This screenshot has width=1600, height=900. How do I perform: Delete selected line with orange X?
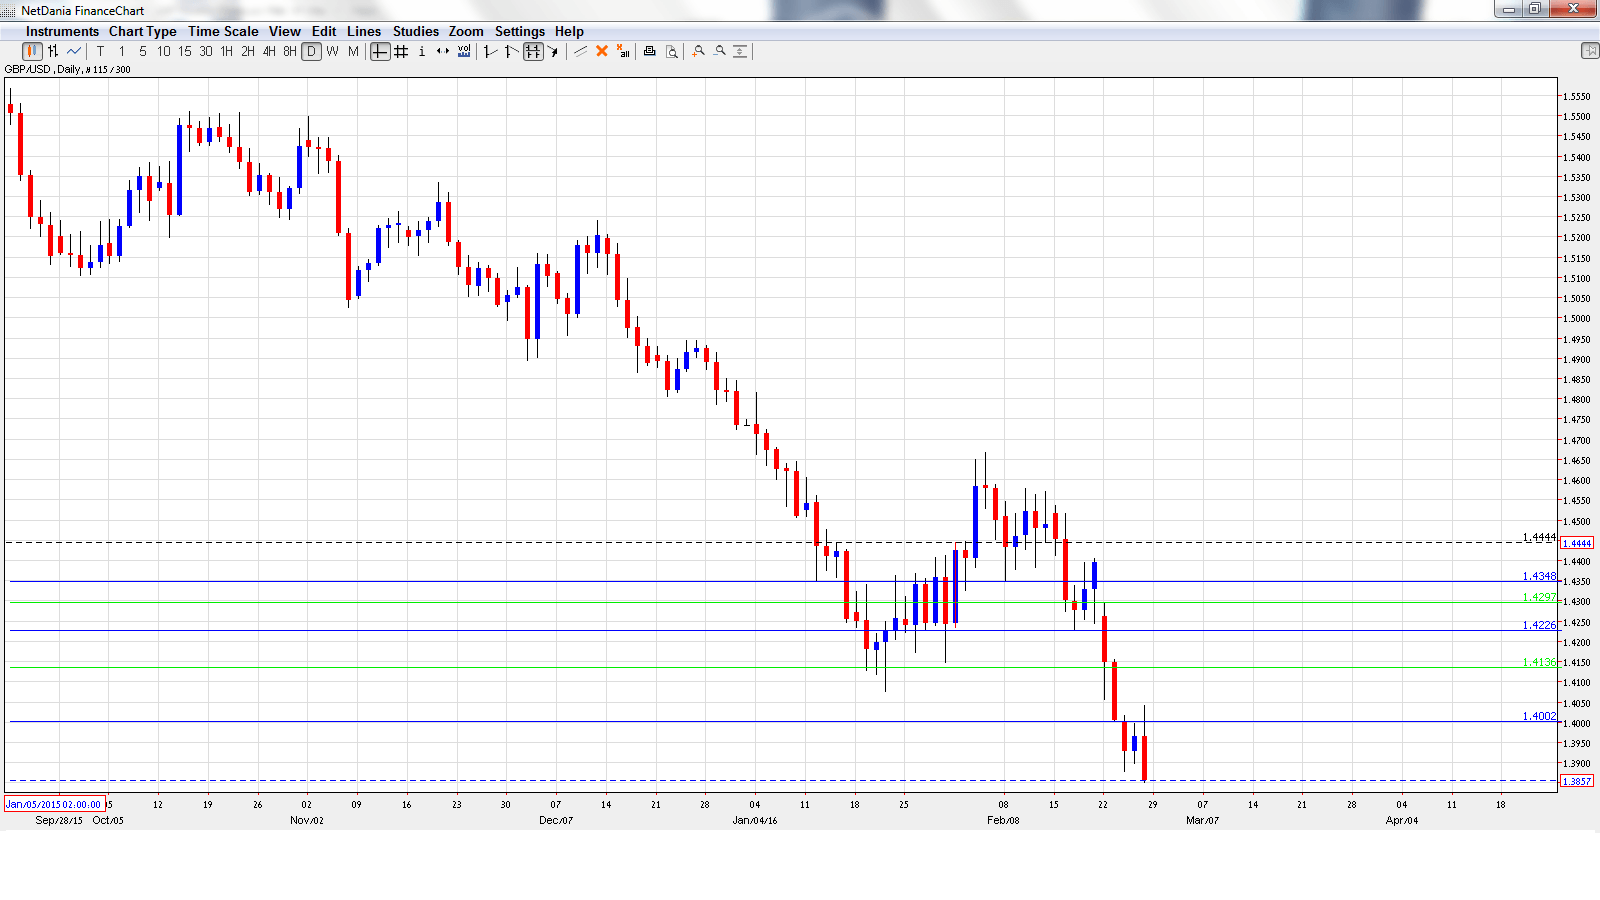tap(602, 52)
